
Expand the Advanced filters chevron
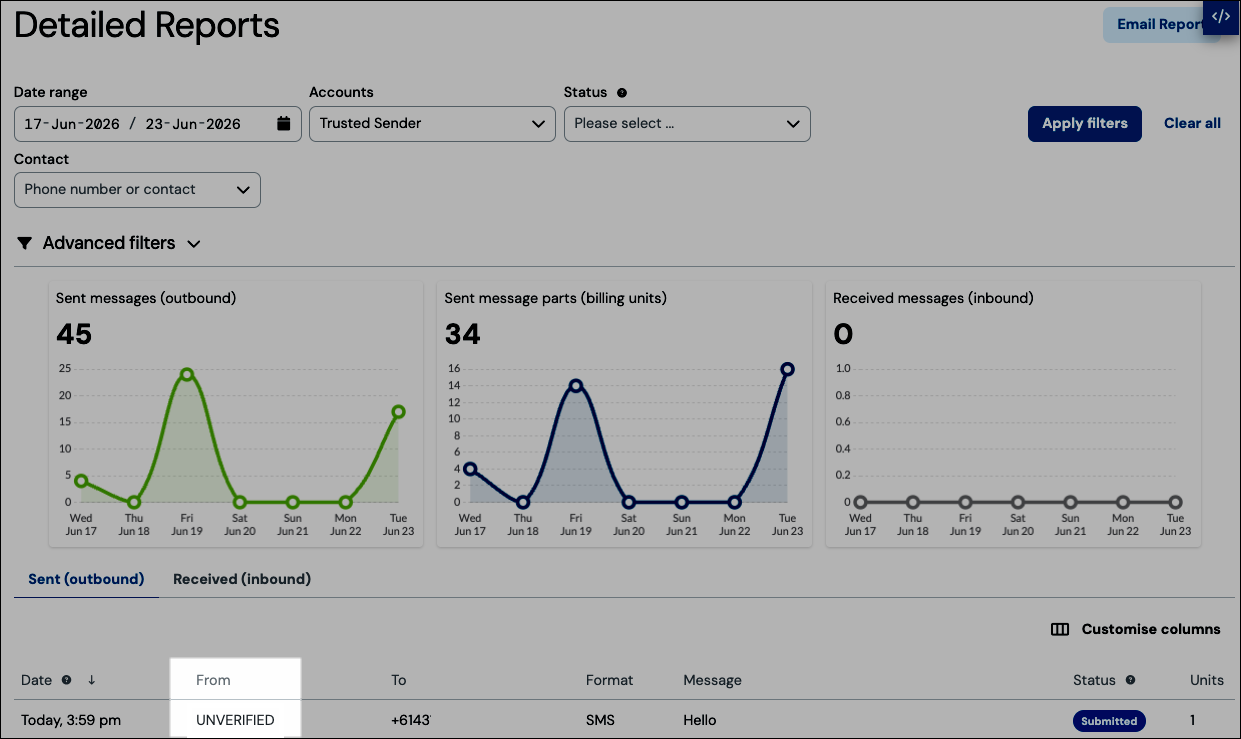click(194, 244)
